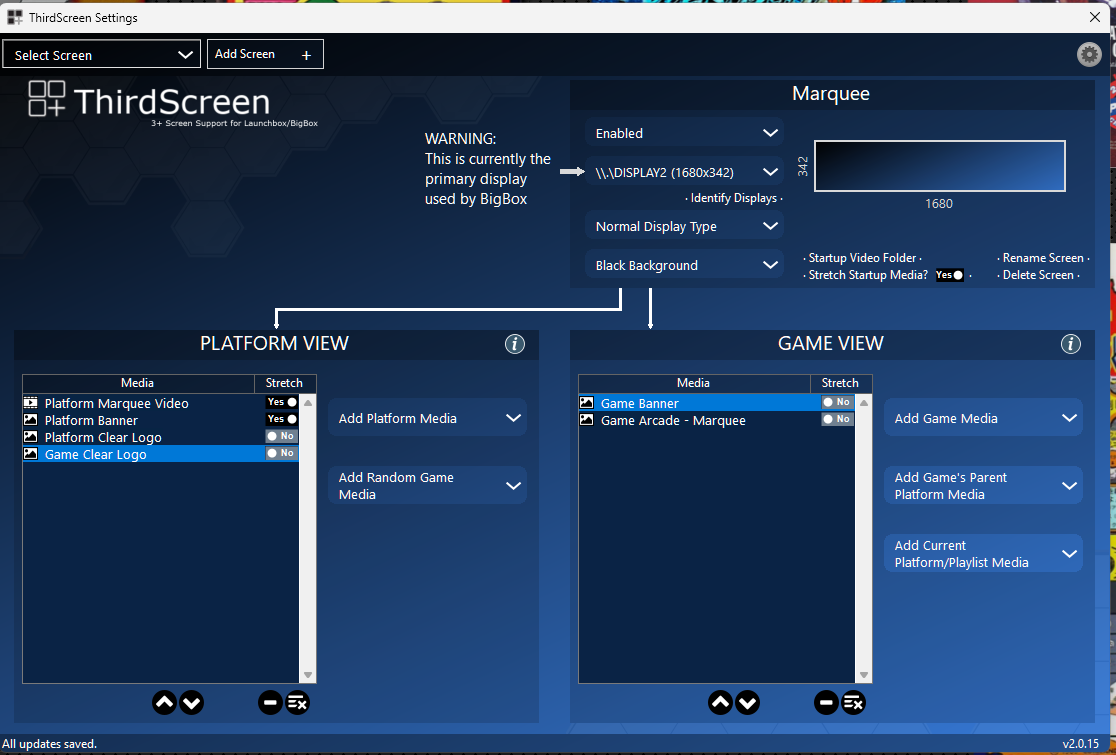
Task: Click the ThirdScreen logo icon
Action: pos(47,98)
